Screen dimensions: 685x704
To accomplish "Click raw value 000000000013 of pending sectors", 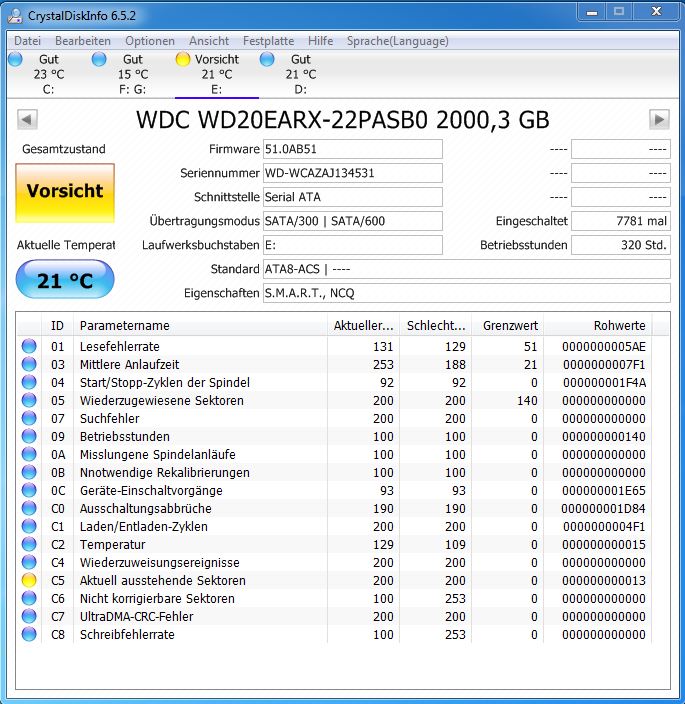I will pyautogui.click(x=604, y=580).
